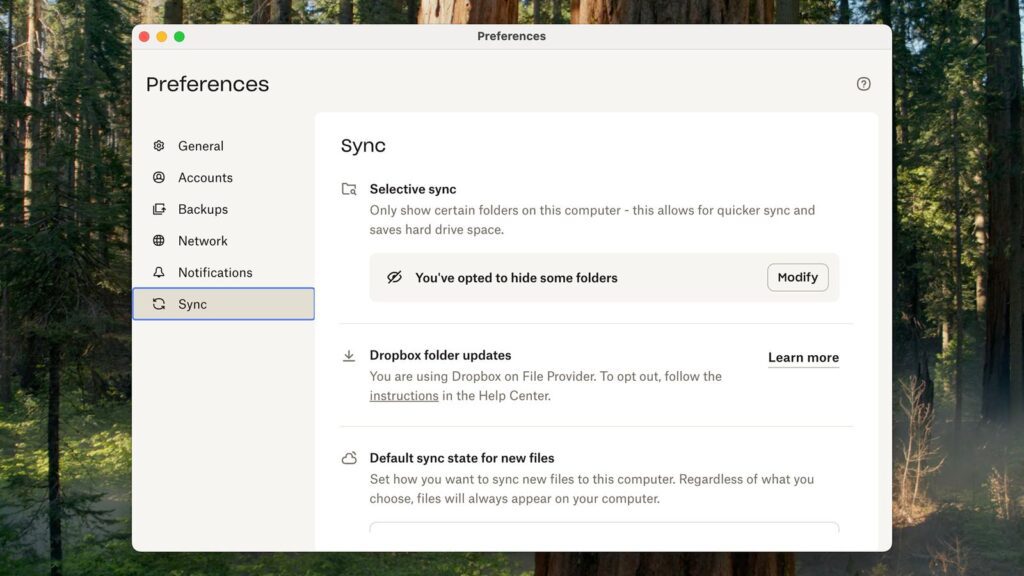Open the default sync state dropdown box

click(x=604, y=527)
